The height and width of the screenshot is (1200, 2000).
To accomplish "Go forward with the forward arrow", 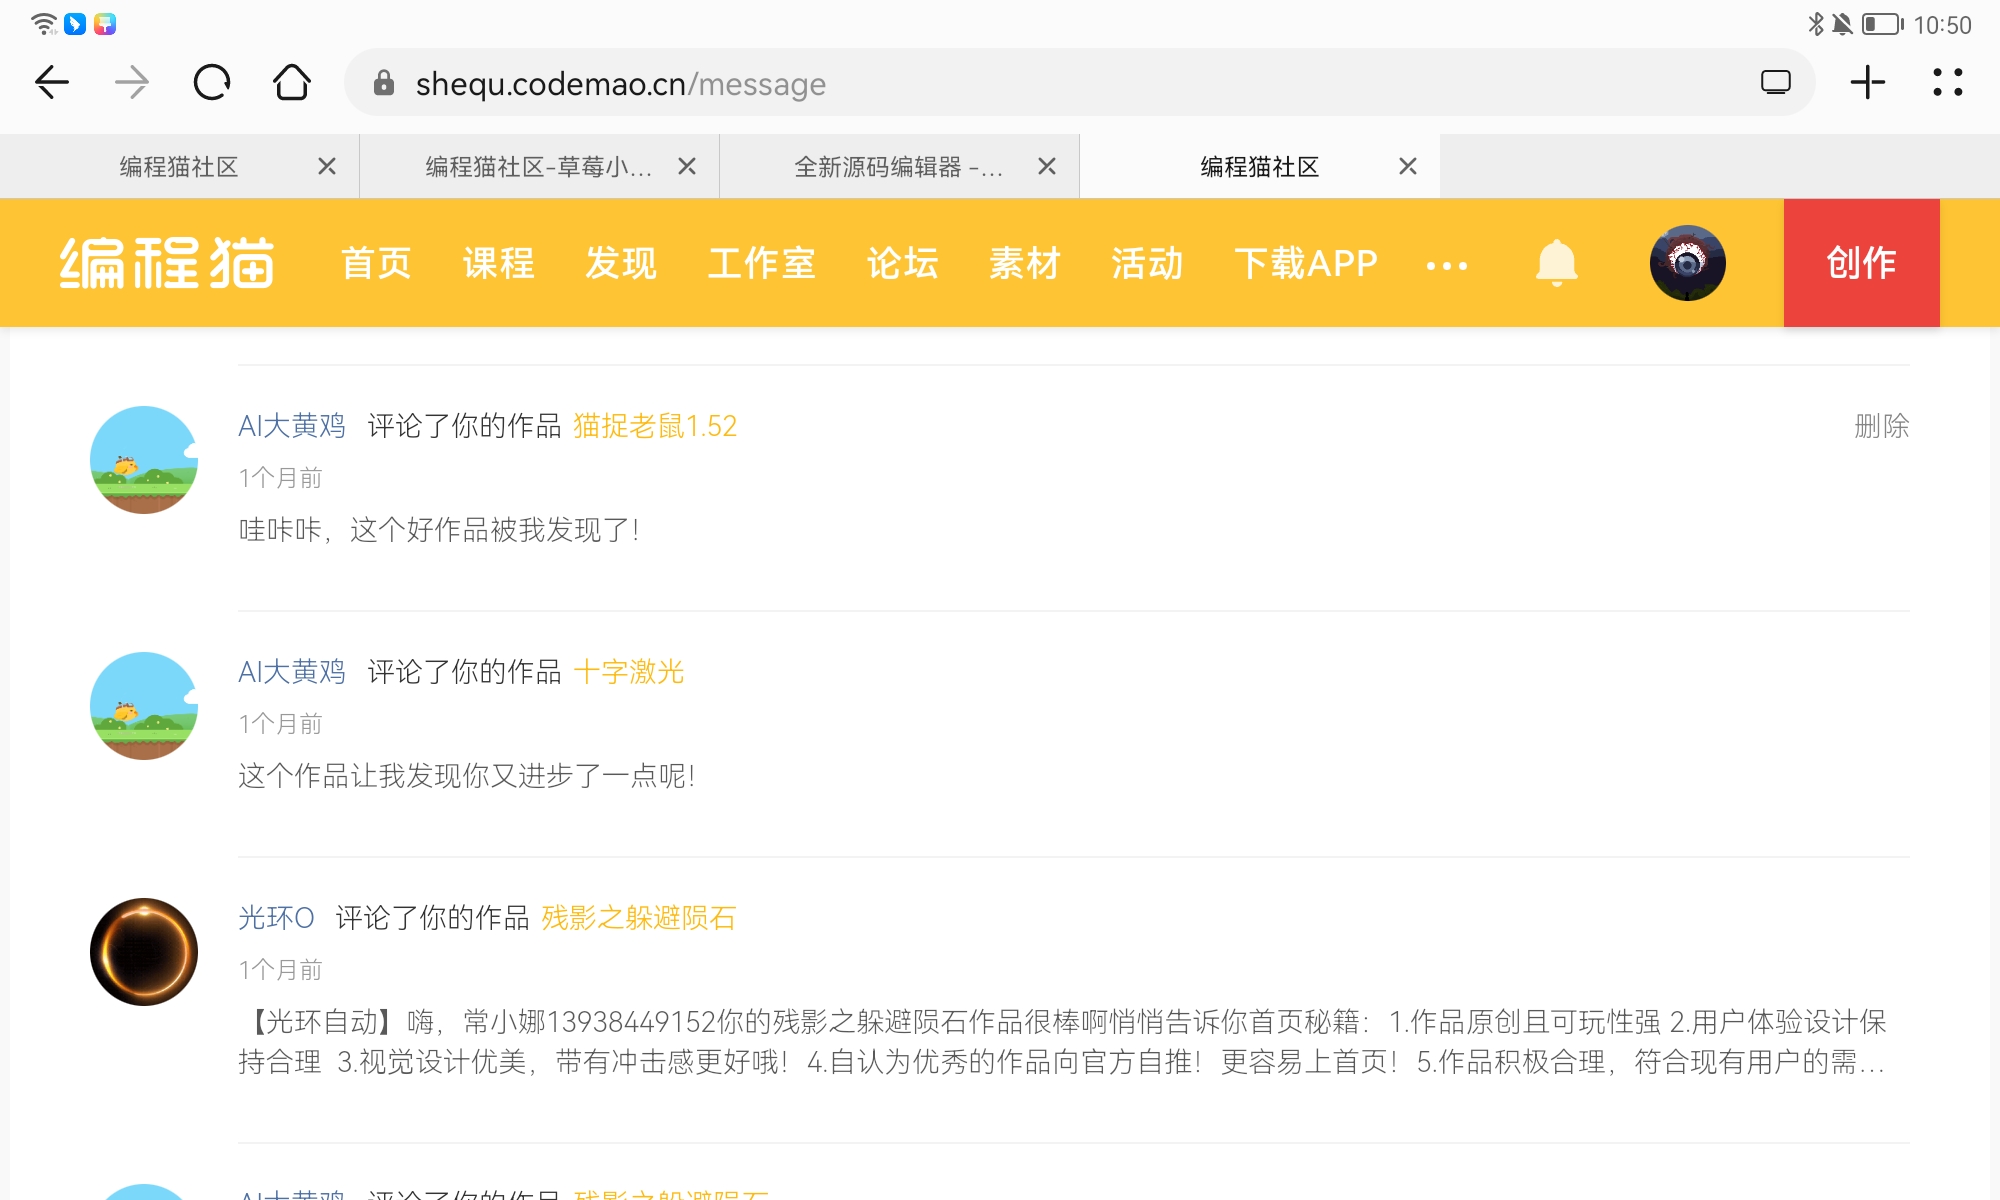I will [x=132, y=83].
